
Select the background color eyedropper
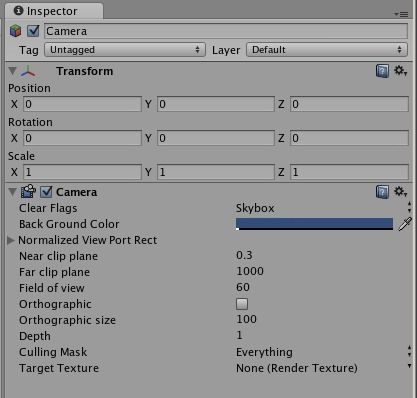coord(405,224)
